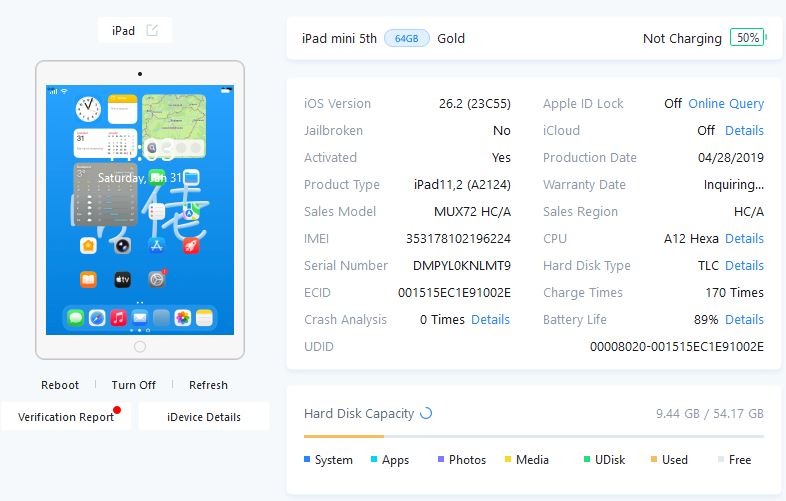
Task: Click the IMEI value 353178102196224
Action: 458,239
